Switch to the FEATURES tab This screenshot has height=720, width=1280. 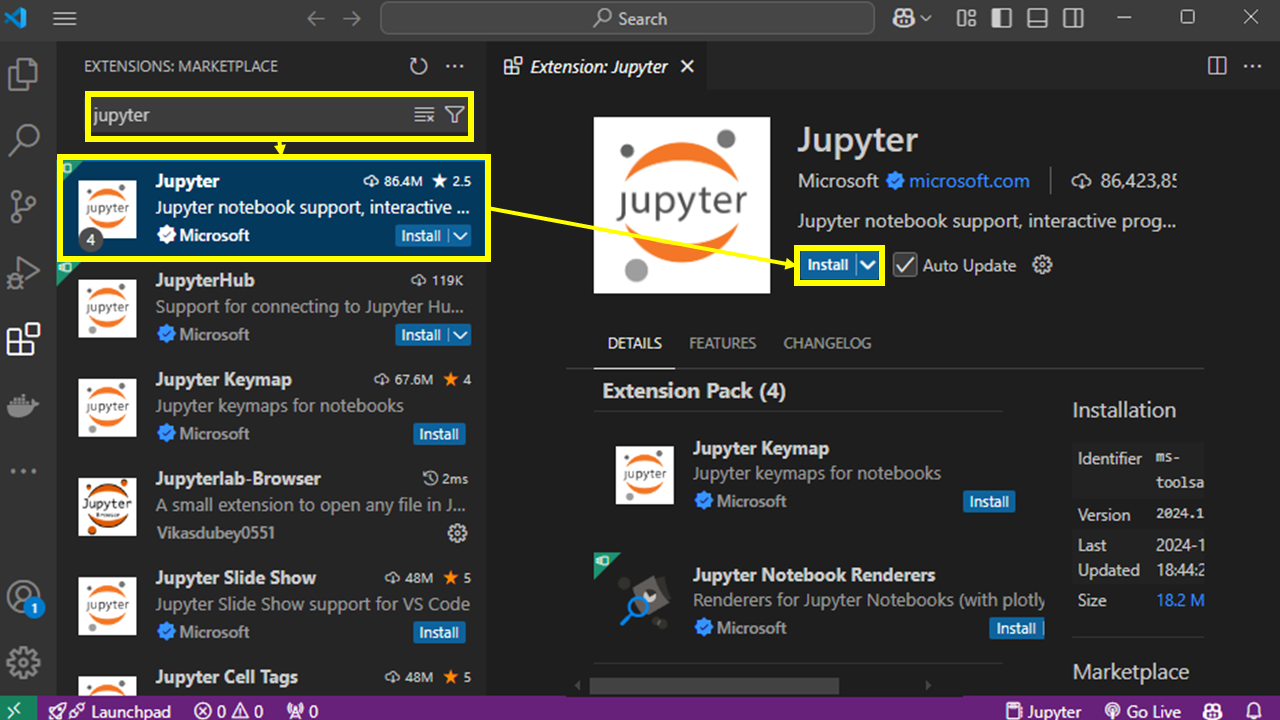tap(722, 343)
